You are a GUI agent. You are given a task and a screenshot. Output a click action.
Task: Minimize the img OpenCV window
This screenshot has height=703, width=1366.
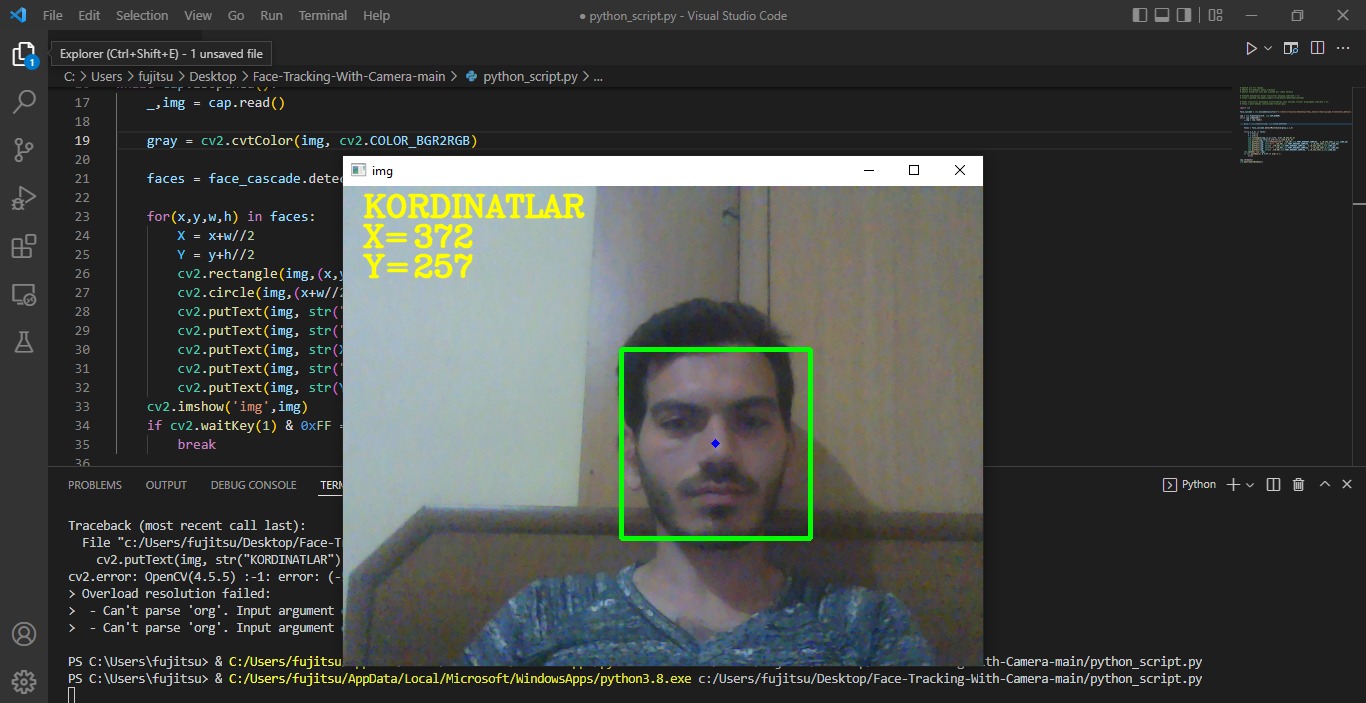(867, 170)
